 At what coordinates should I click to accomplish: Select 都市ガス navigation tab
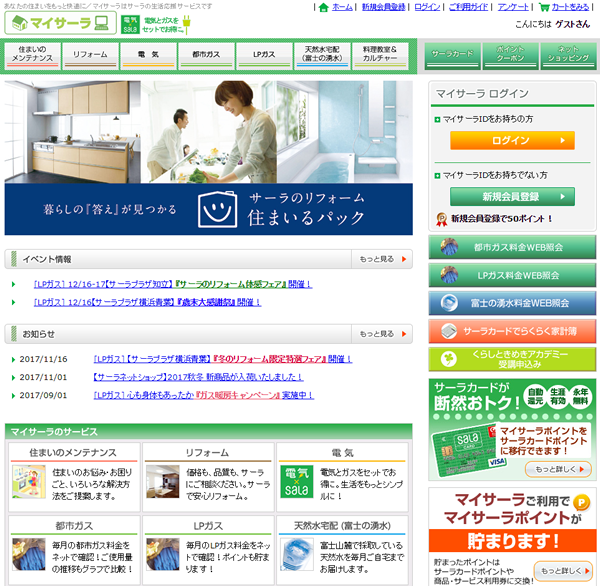click(x=206, y=56)
